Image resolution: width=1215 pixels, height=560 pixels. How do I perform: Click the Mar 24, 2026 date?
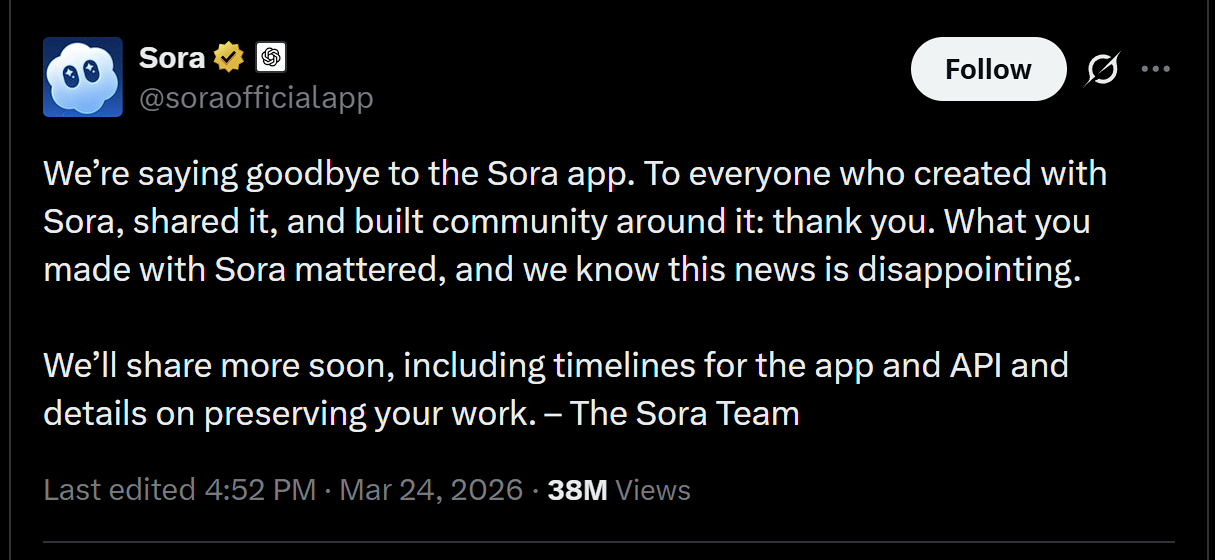[x=431, y=490]
